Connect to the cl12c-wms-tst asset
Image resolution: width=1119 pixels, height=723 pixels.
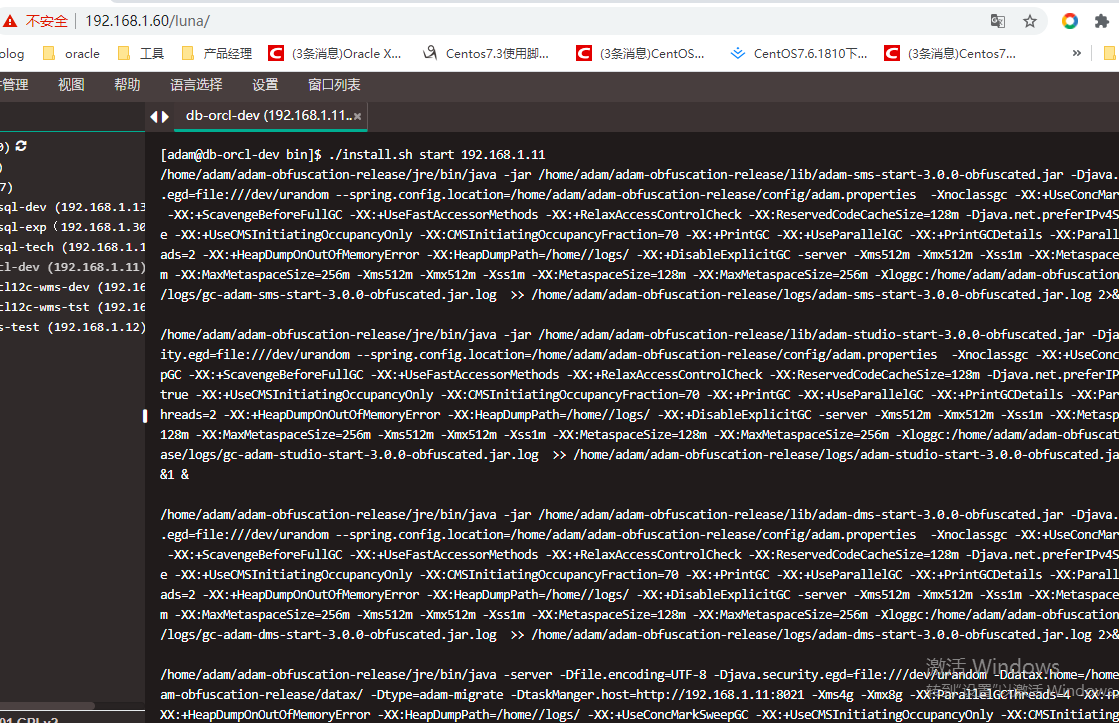tap(73, 307)
